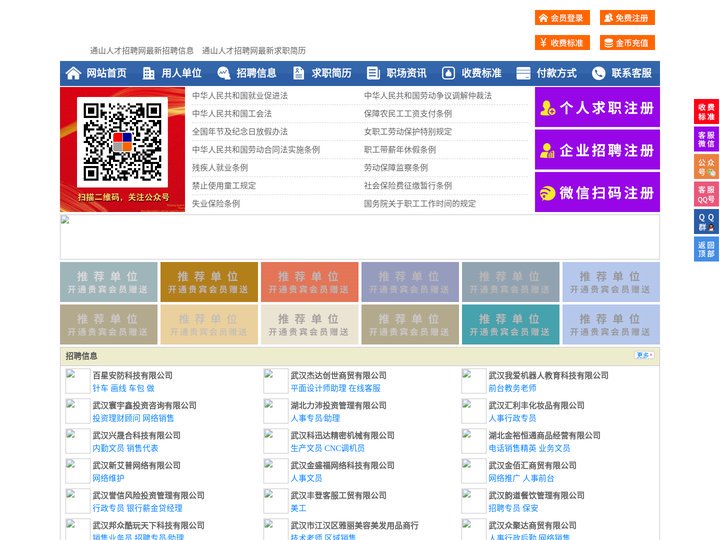Click the chat icon beside 招聘信息
This screenshot has height=540, width=720.
pyautogui.click(x=223, y=73)
